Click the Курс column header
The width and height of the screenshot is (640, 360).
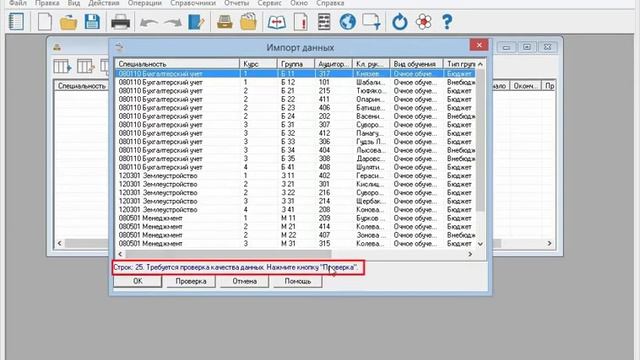[258, 64]
